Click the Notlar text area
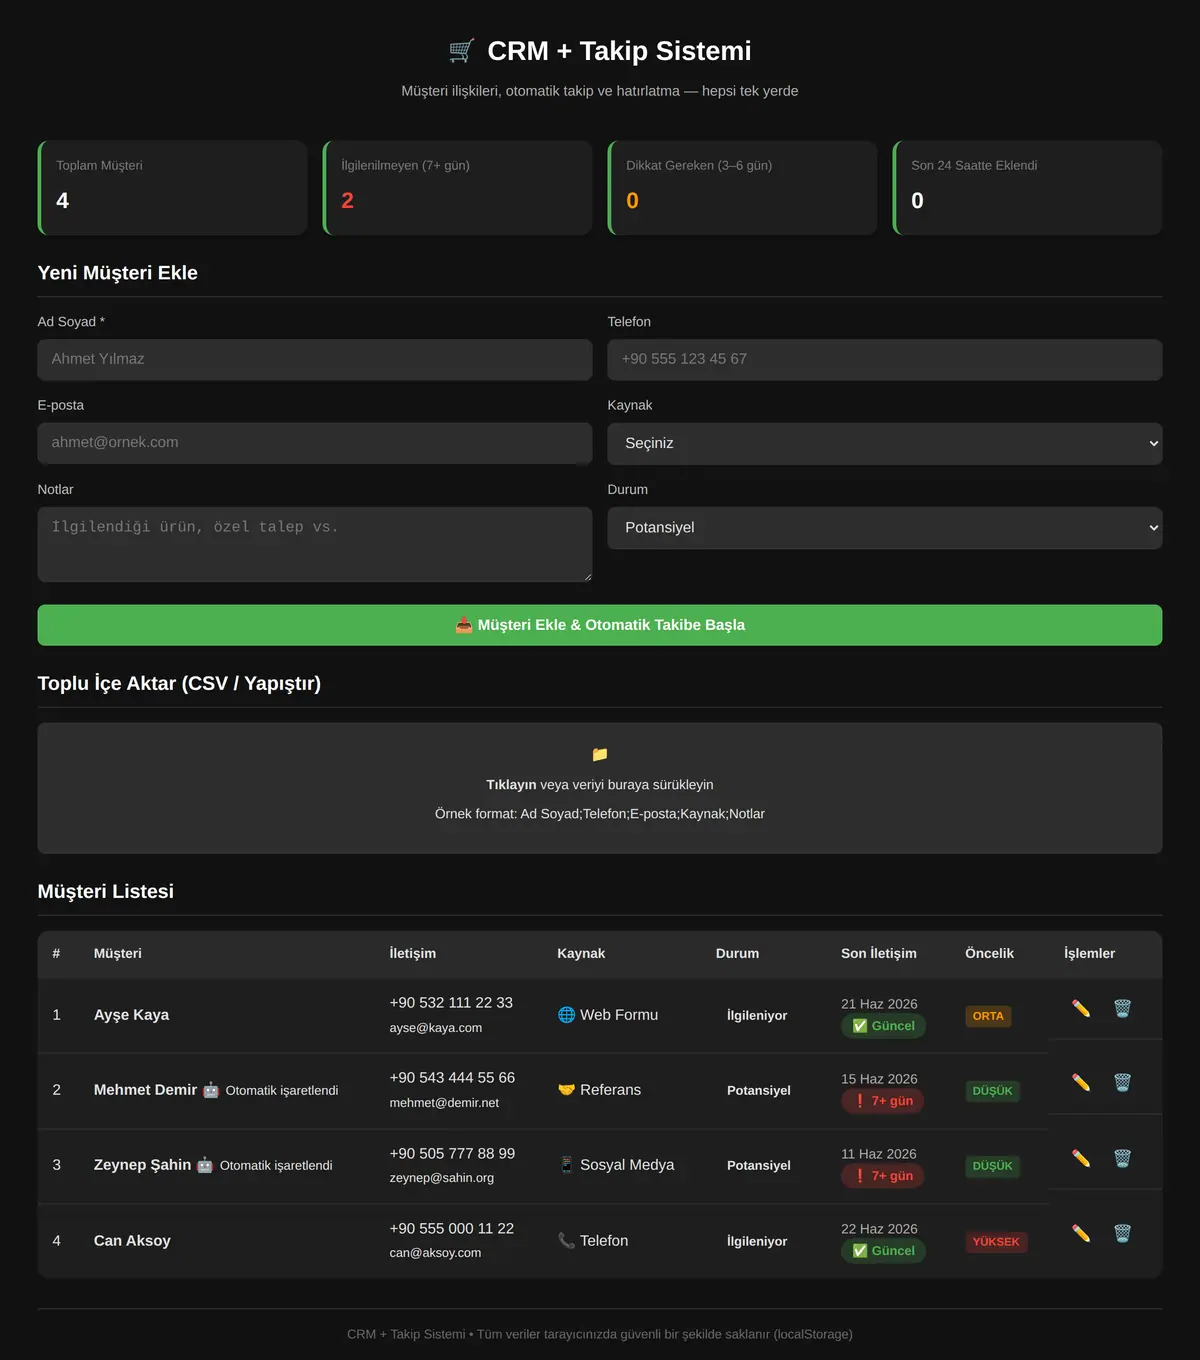Viewport: 1200px width, 1360px height. pos(315,544)
